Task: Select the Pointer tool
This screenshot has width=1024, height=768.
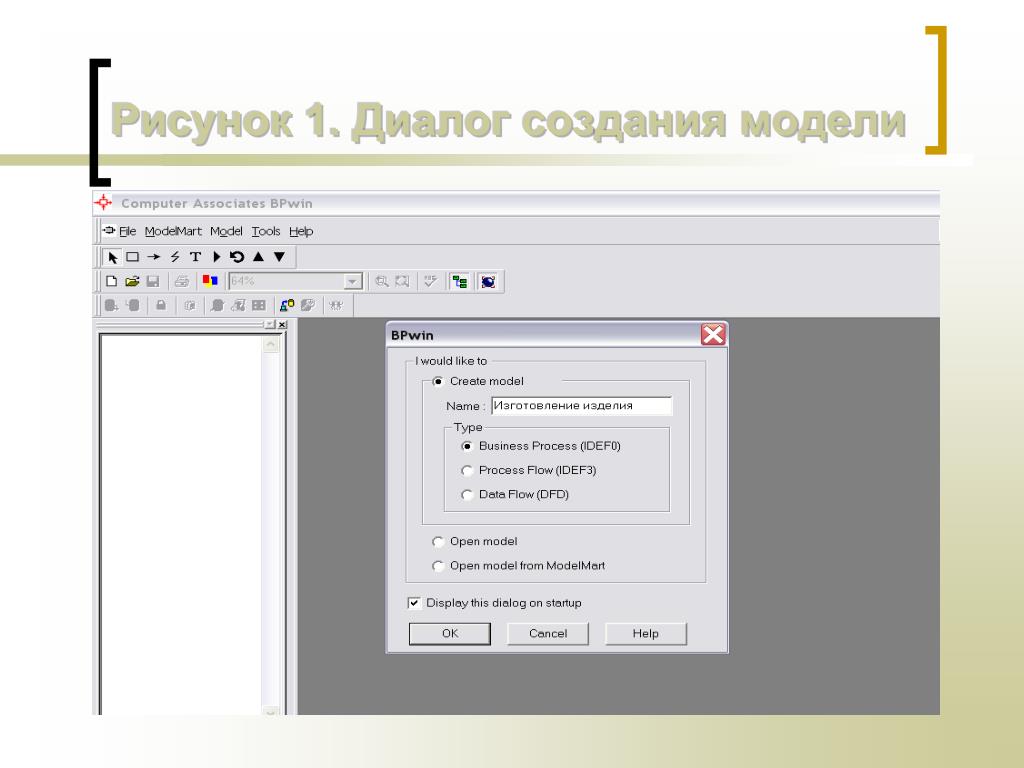Action: coord(112,257)
